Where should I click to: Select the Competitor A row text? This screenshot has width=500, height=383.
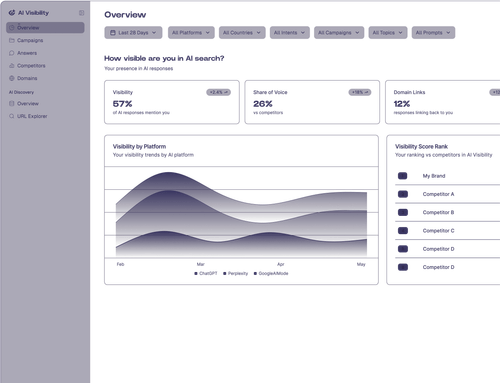pos(438,194)
